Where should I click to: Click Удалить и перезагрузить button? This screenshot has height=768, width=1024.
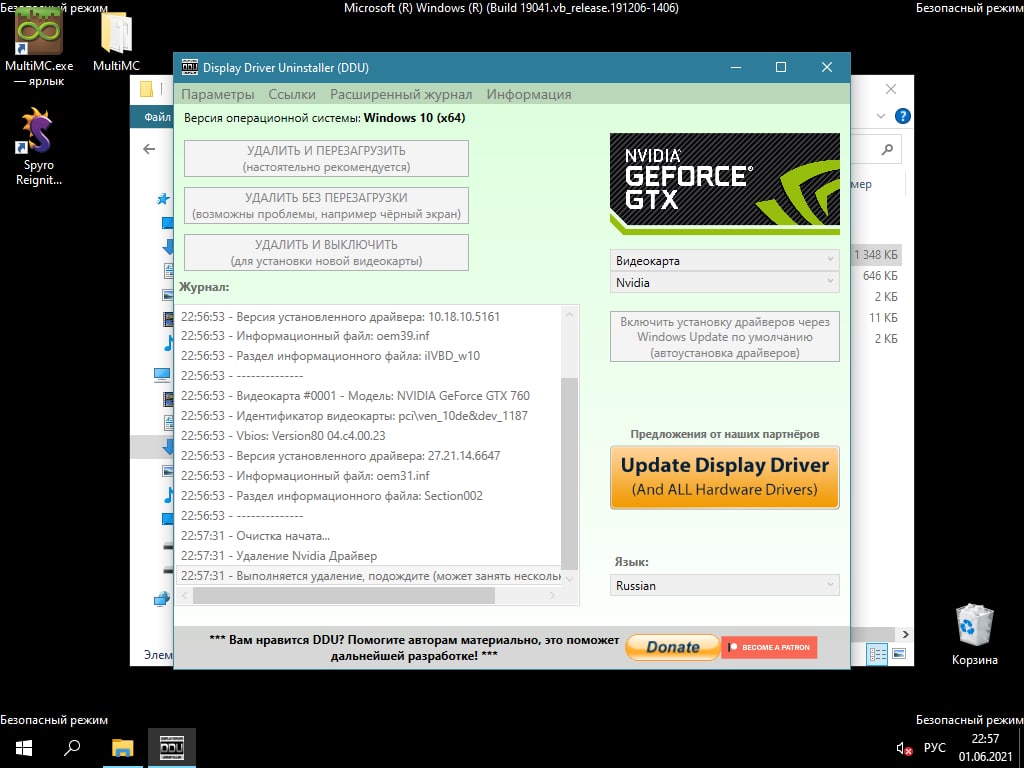click(x=326, y=158)
